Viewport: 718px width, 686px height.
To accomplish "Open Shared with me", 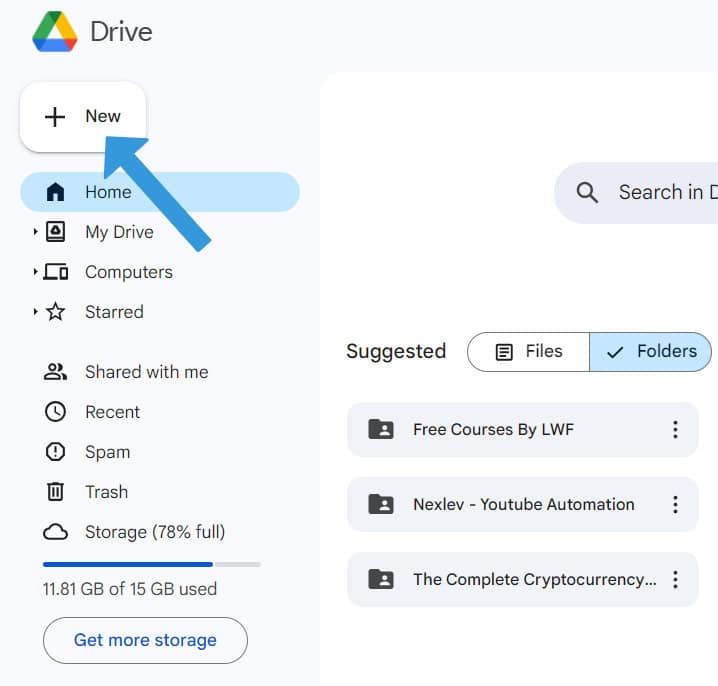I will click(147, 372).
